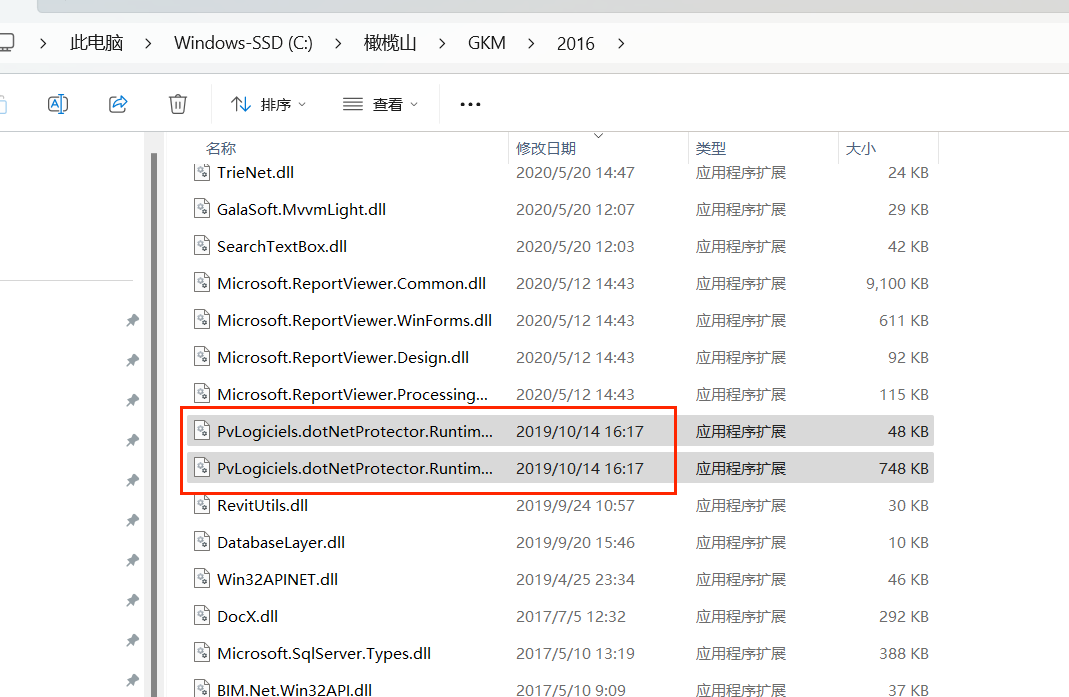Click the 此电脑 breadcrumb
Image resolution: width=1069 pixels, height=697 pixels.
(x=96, y=43)
